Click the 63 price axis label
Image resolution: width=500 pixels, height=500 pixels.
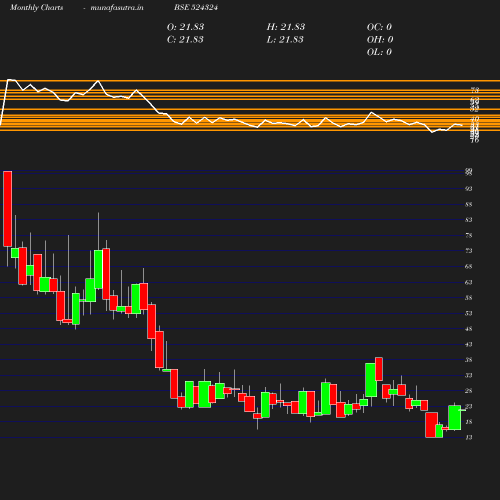click(469, 282)
